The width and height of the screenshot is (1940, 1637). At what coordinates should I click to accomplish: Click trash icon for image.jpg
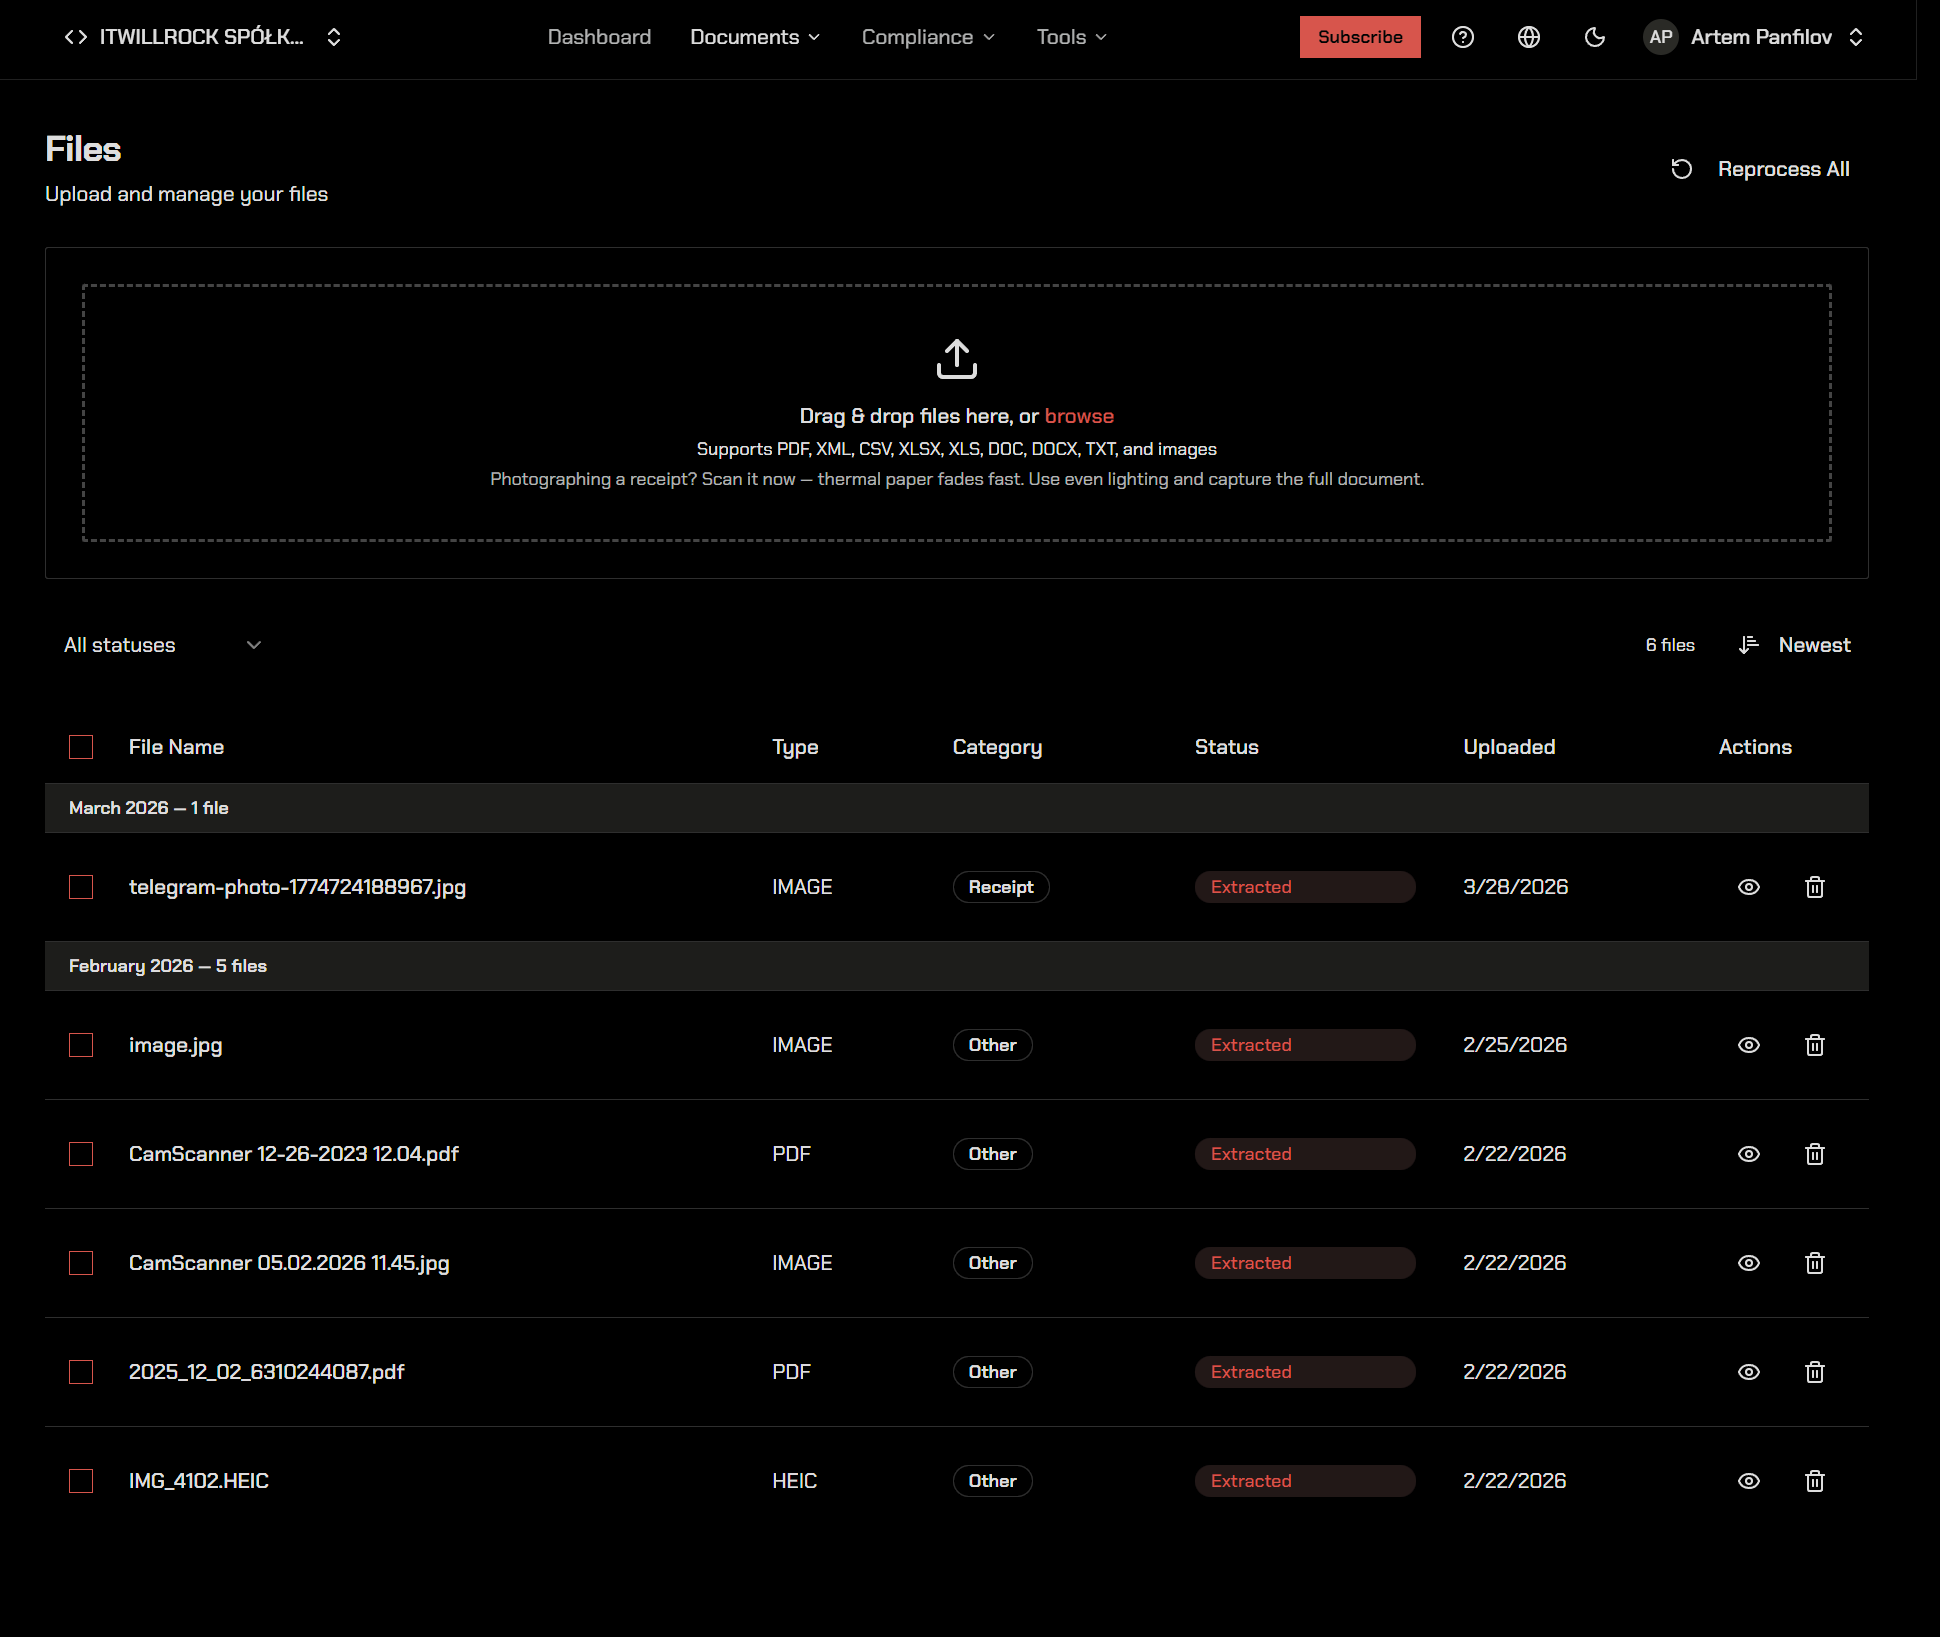click(1814, 1045)
